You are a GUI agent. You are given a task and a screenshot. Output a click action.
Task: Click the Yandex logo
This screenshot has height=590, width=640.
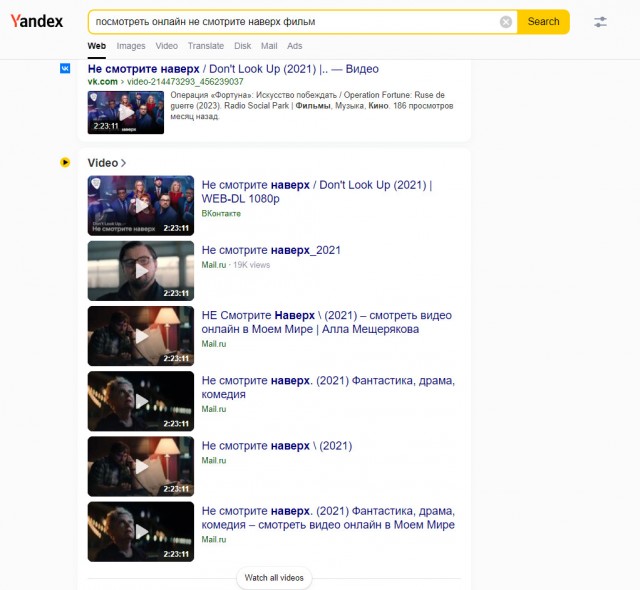pyautogui.click(x=37, y=21)
